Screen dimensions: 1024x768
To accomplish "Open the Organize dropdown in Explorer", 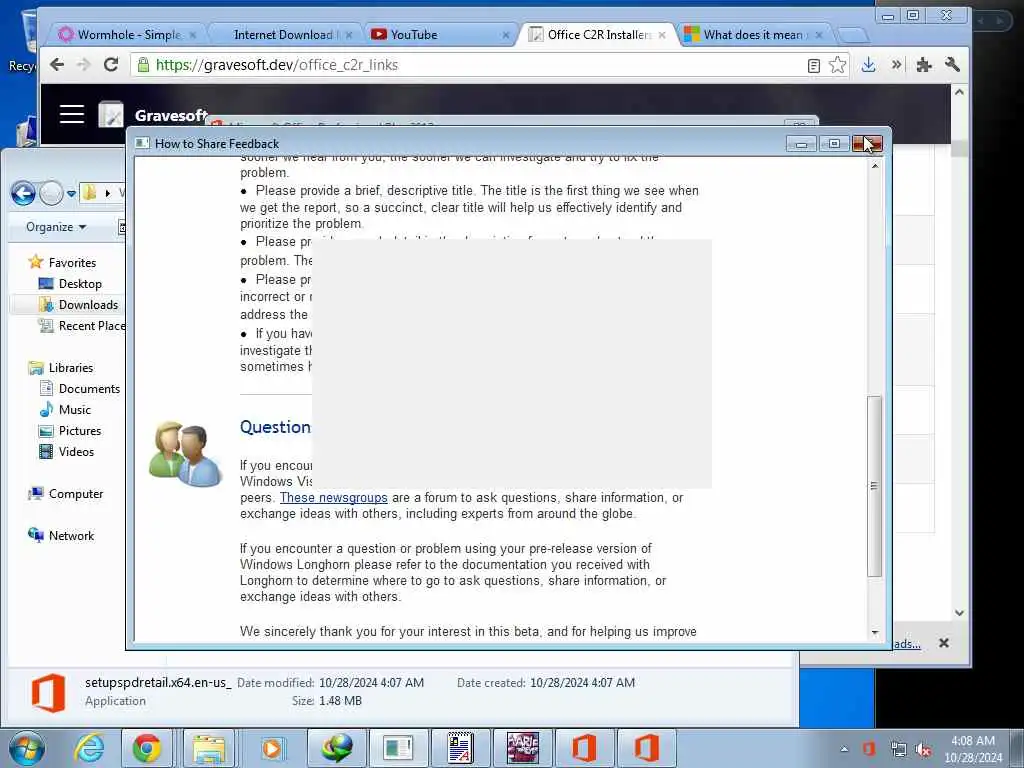I will 56,227.
